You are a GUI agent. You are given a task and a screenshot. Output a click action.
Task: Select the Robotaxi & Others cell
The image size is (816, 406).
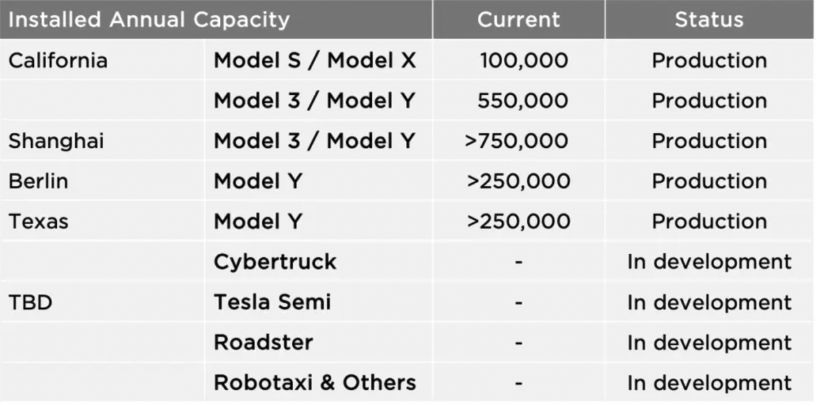pos(315,382)
